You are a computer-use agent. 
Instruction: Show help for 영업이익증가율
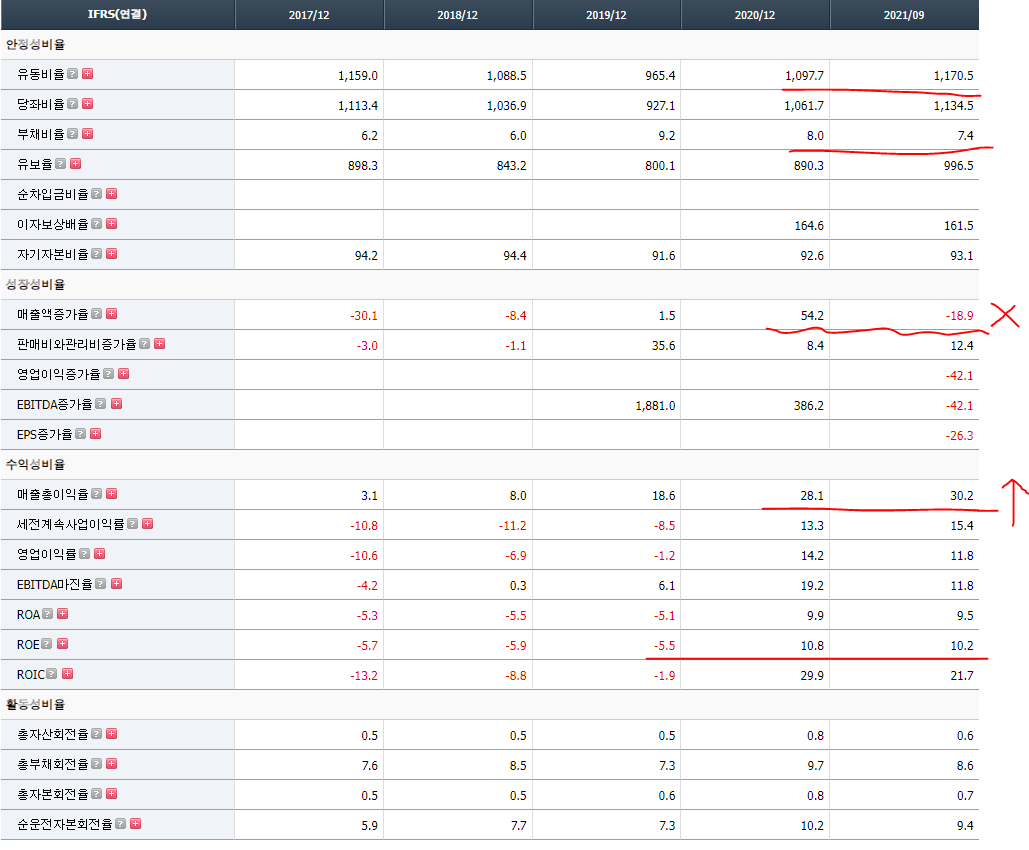point(108,373)
